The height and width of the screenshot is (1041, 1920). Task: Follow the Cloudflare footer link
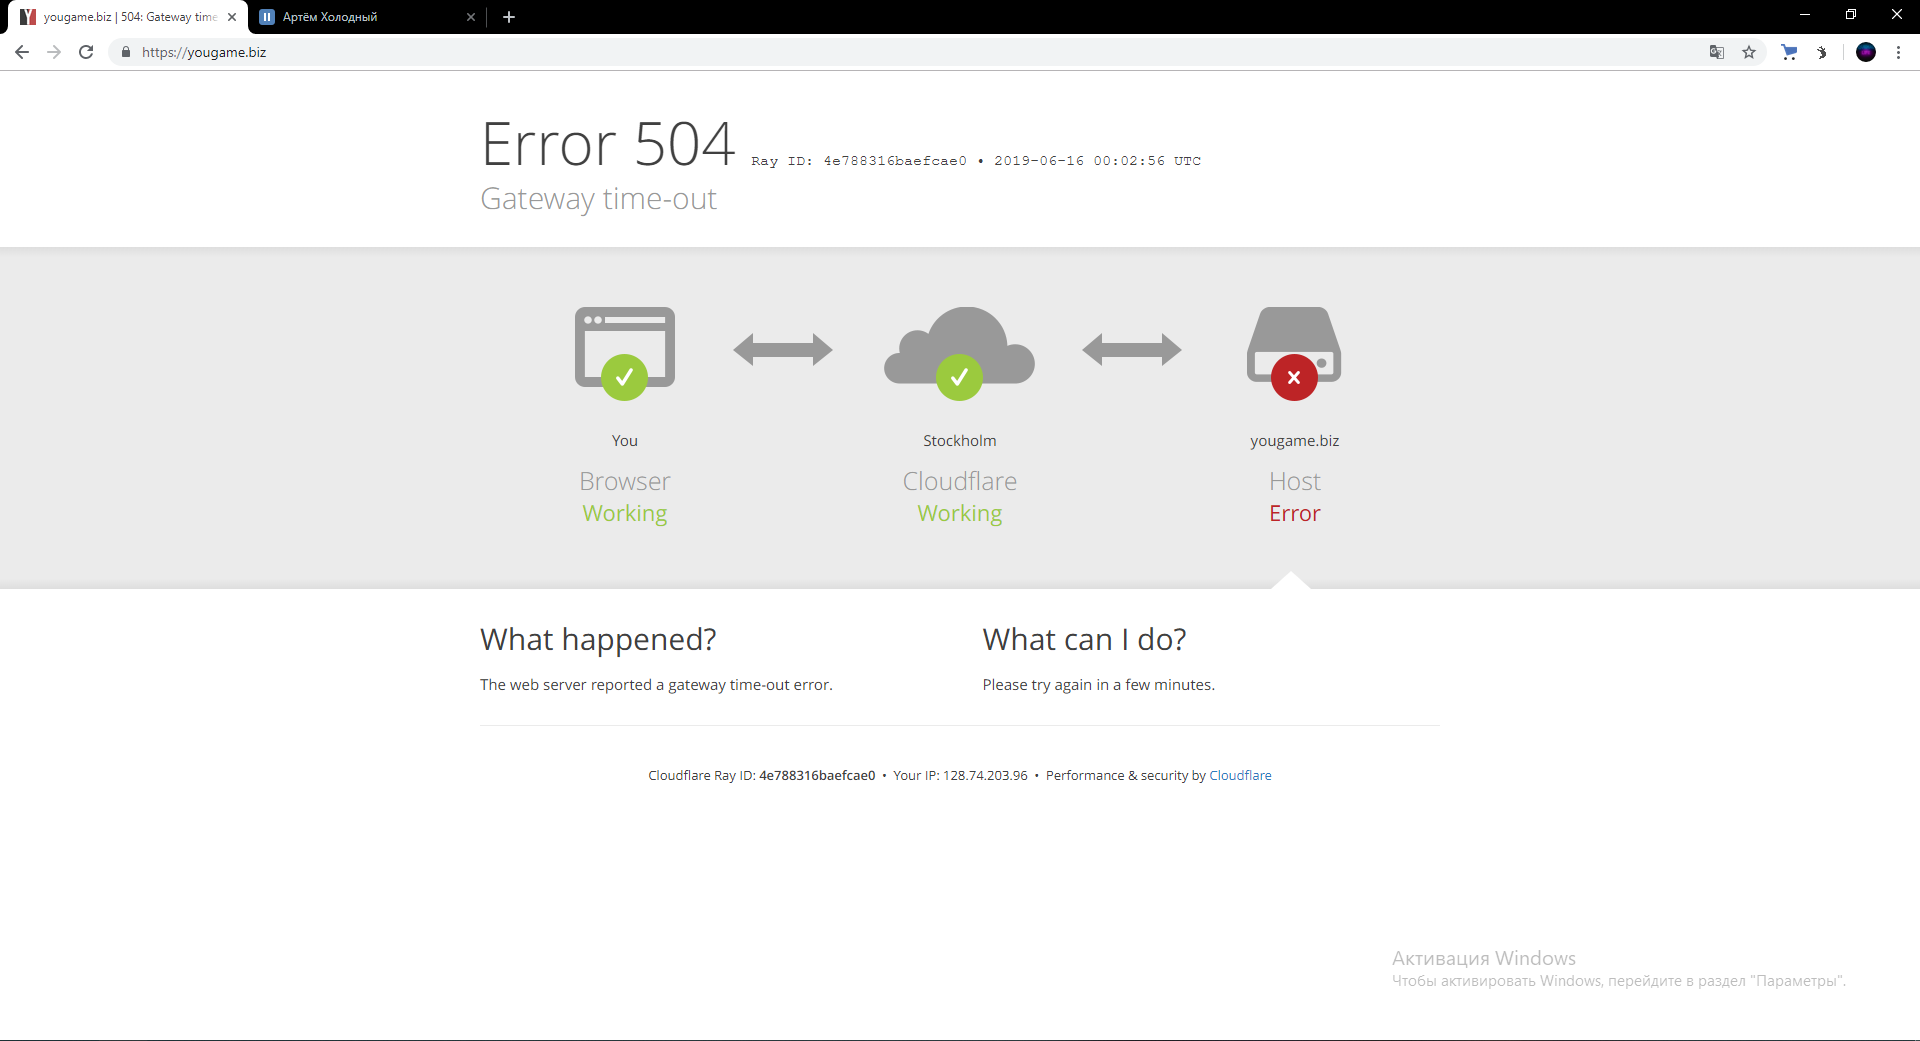click(x=1240, y=775)
